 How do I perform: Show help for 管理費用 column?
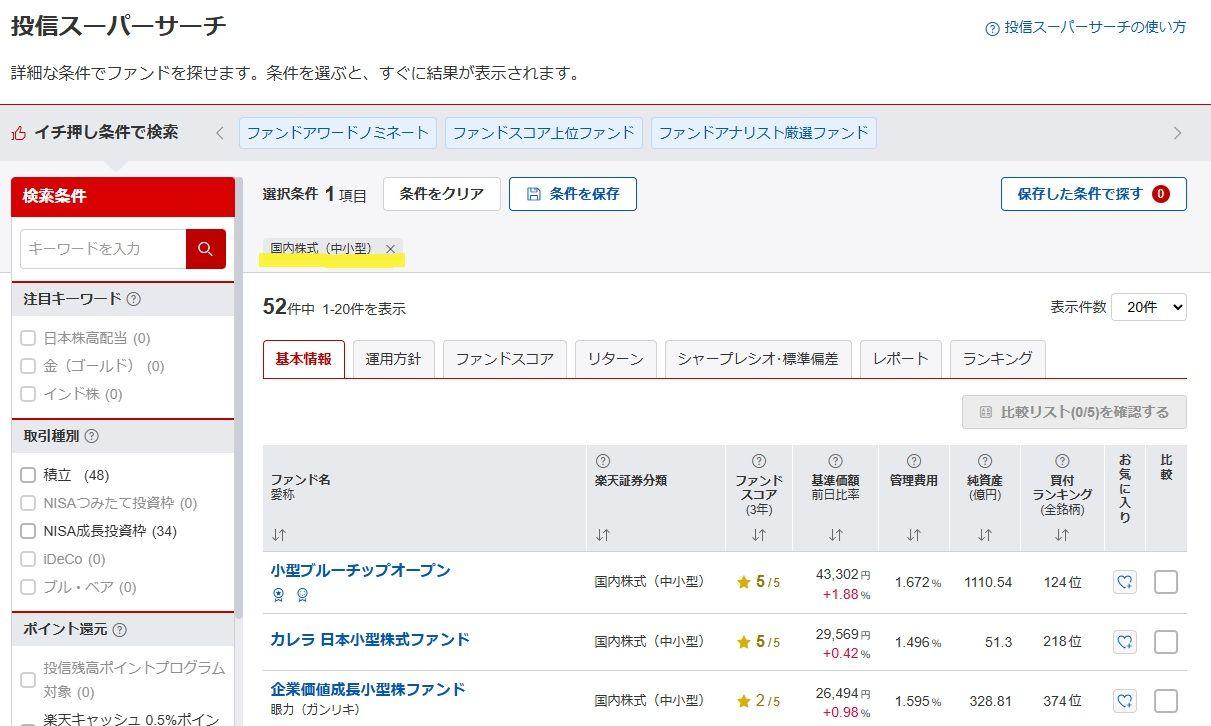tap(913, 461)
